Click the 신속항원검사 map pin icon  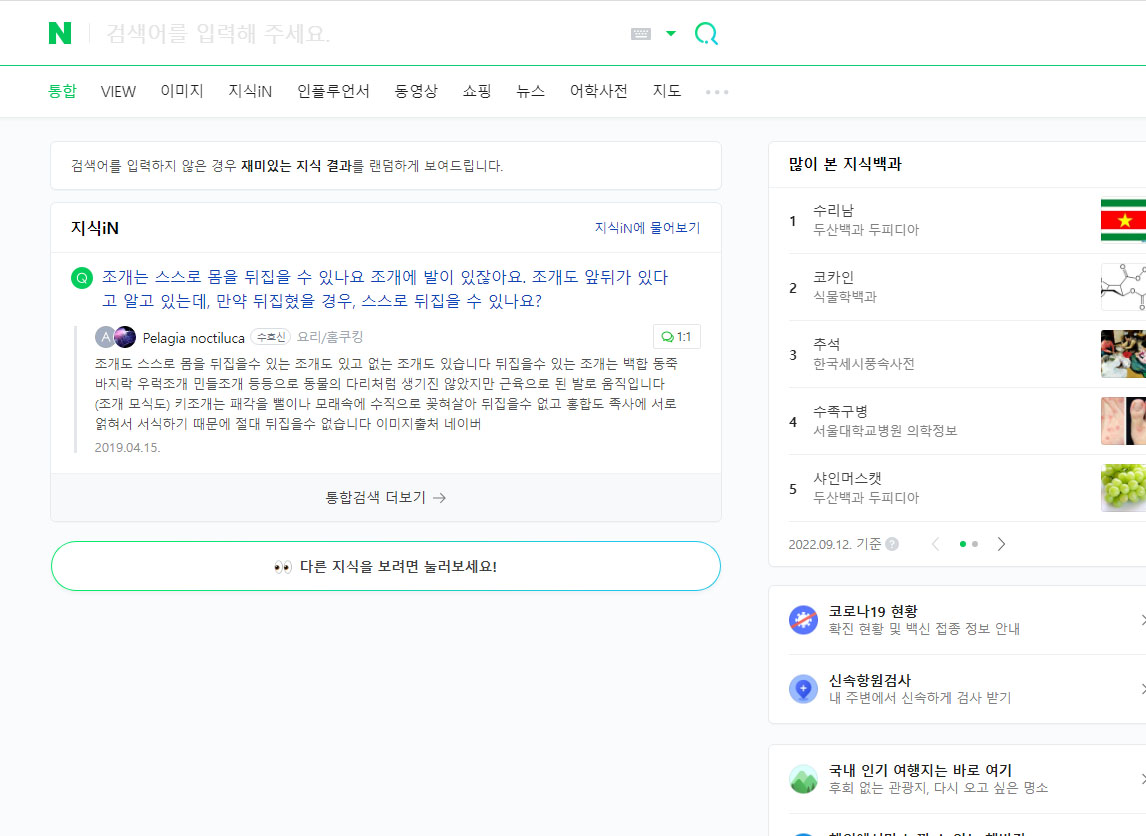[x=803, y=688]
